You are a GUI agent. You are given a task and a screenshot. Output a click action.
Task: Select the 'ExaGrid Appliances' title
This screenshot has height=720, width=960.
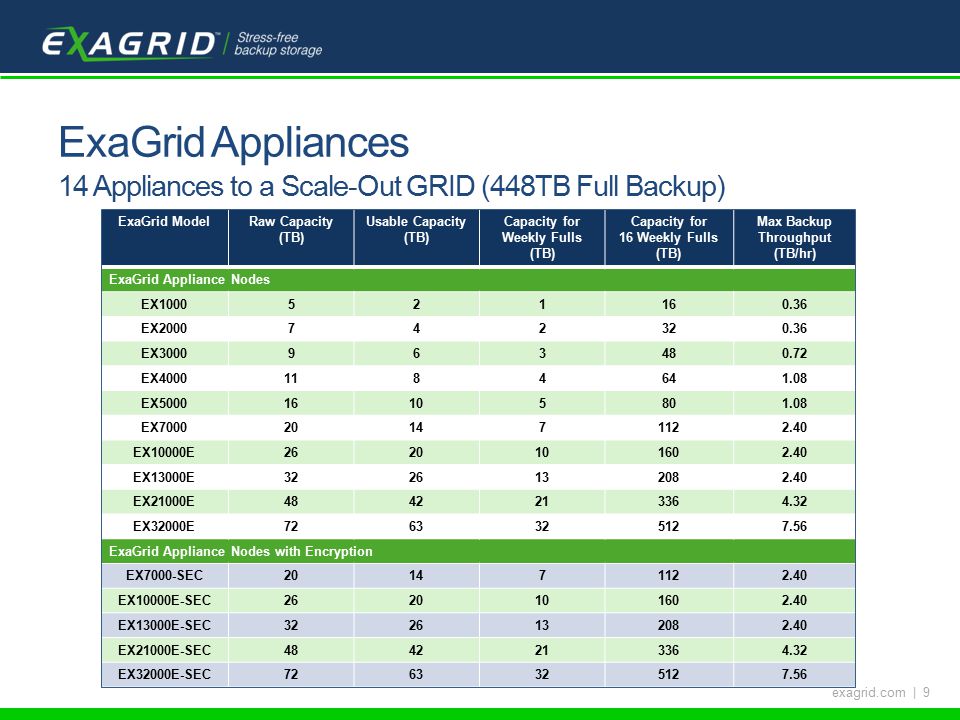(x=233, y=142)
